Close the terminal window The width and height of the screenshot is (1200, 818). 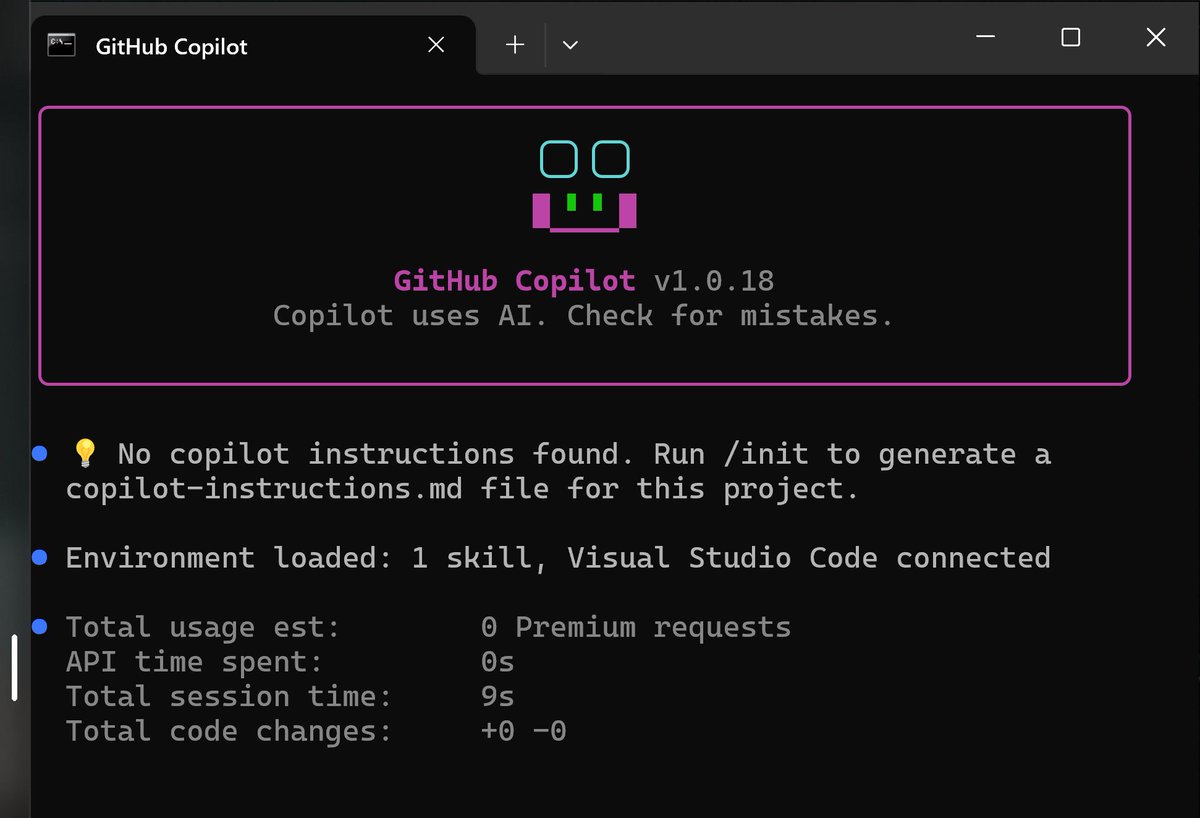tap(1156, 37)
